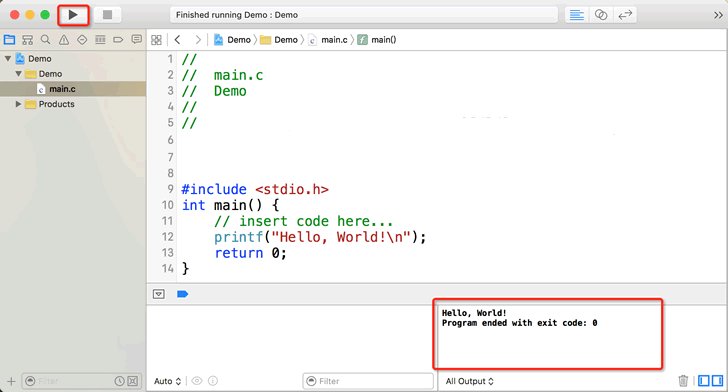Stop the running scheme
The image size is (728, 392).
[x=107, y=15]
